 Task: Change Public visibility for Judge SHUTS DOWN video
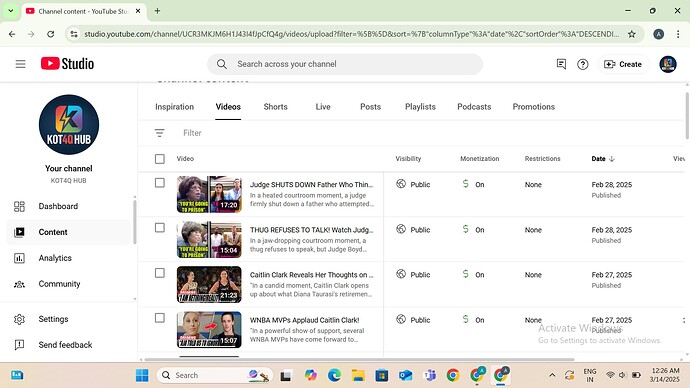pos(413,184)
